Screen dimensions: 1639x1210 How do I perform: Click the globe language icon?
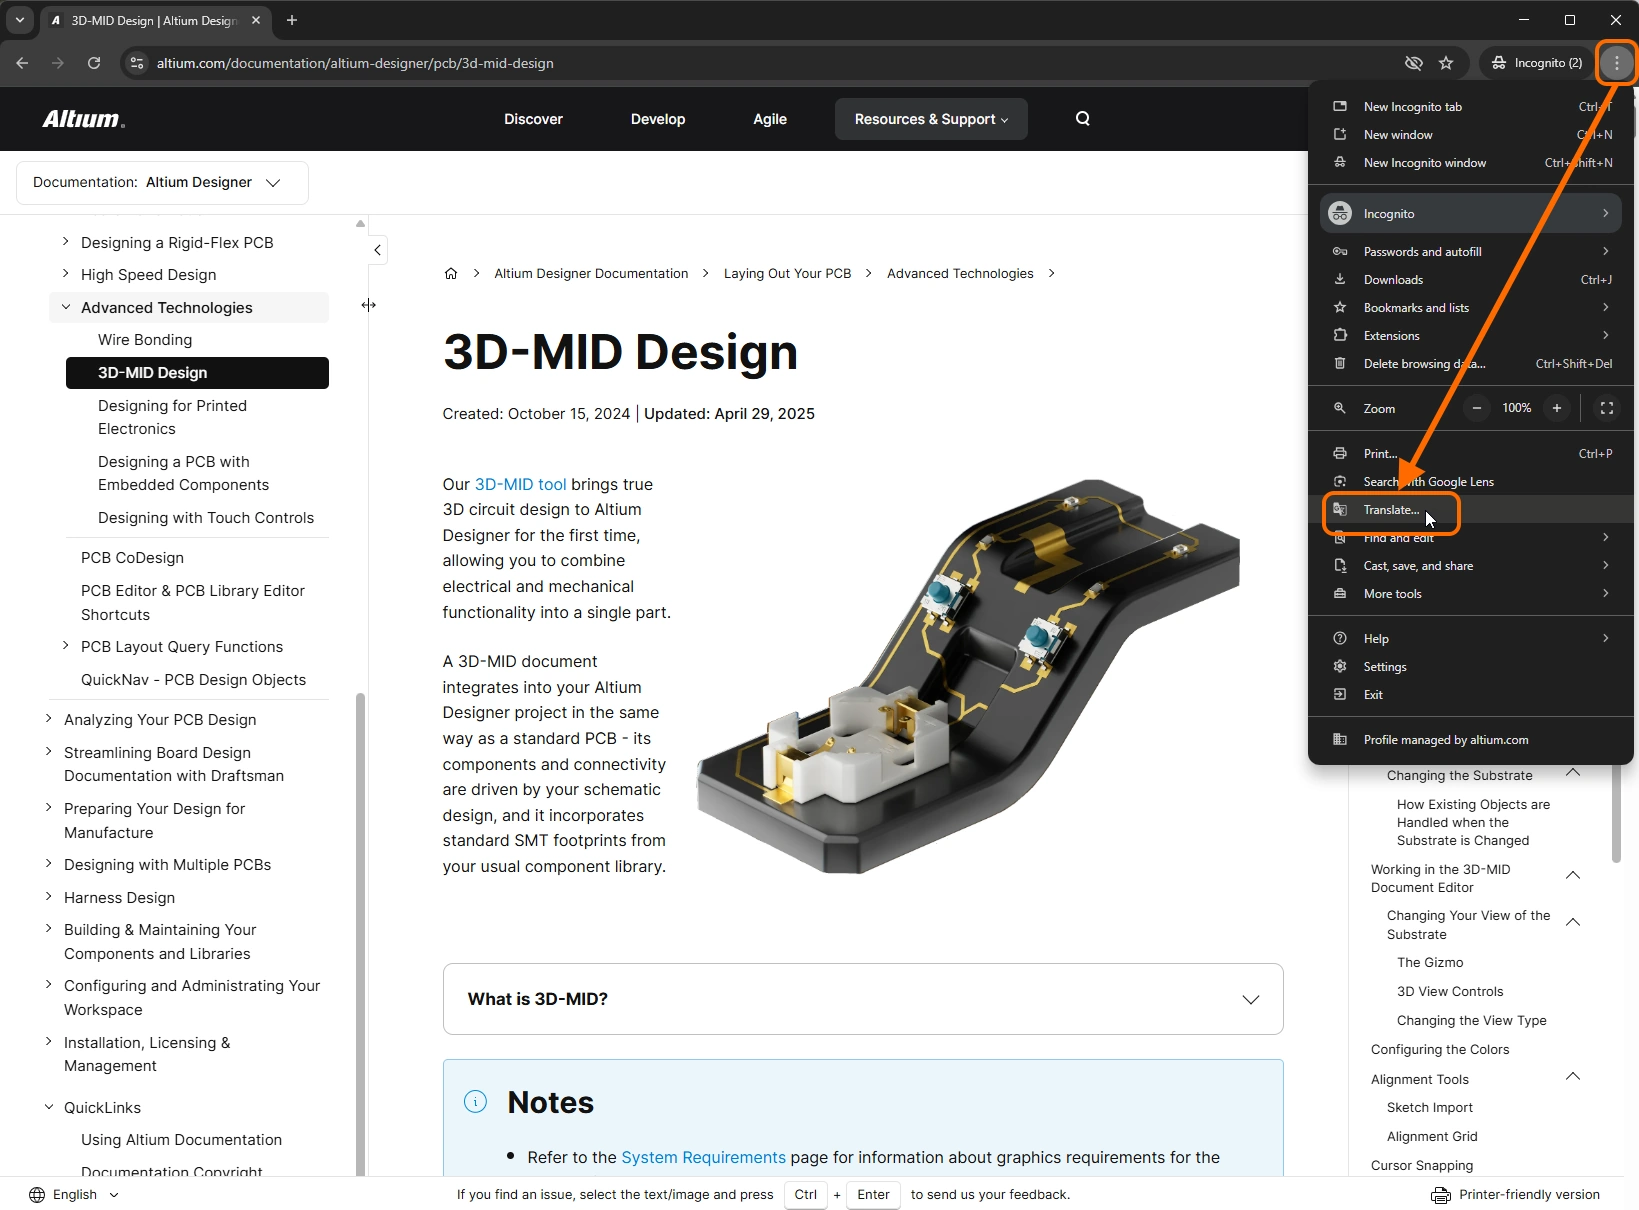pos(37,1195)
